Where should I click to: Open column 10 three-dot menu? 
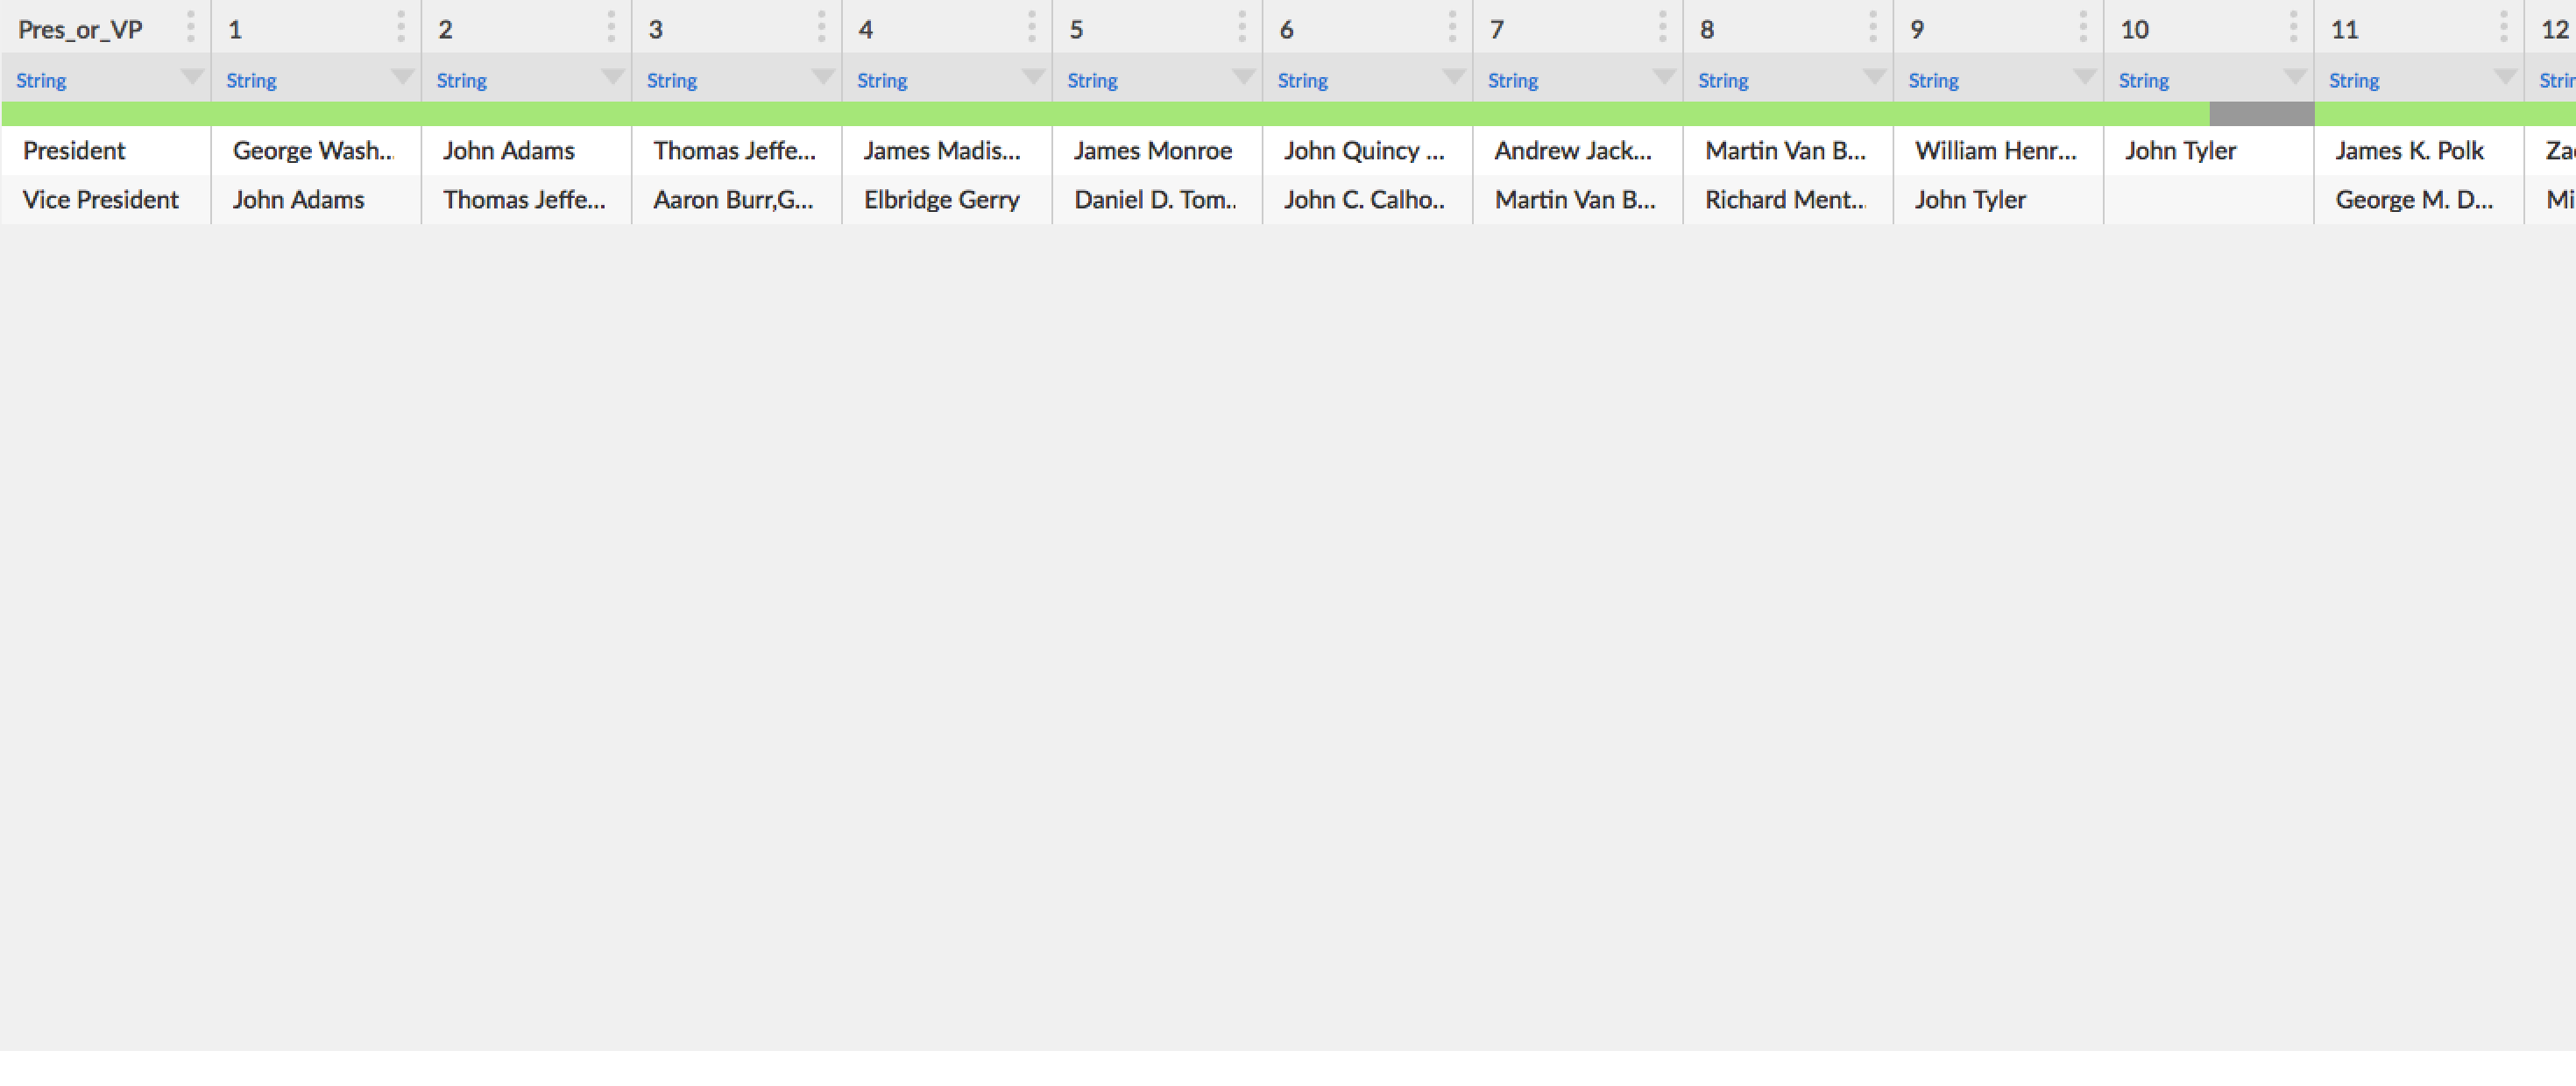[2294, 28]
